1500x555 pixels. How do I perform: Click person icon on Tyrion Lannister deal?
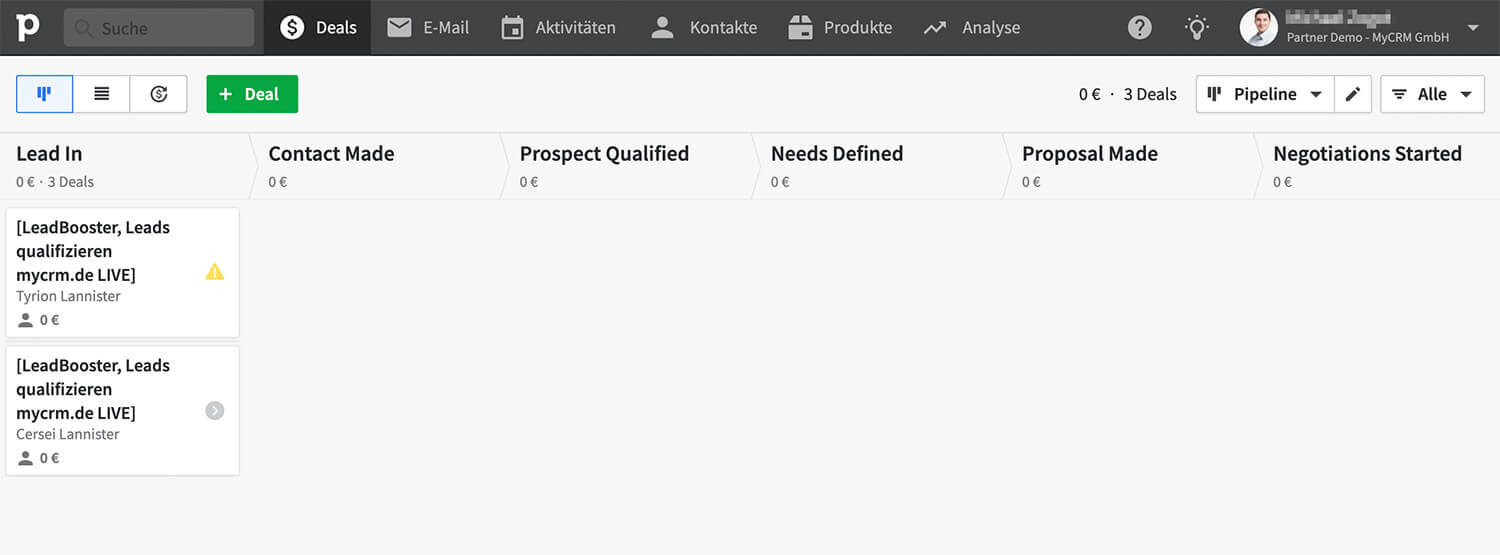tap(26, 321)
